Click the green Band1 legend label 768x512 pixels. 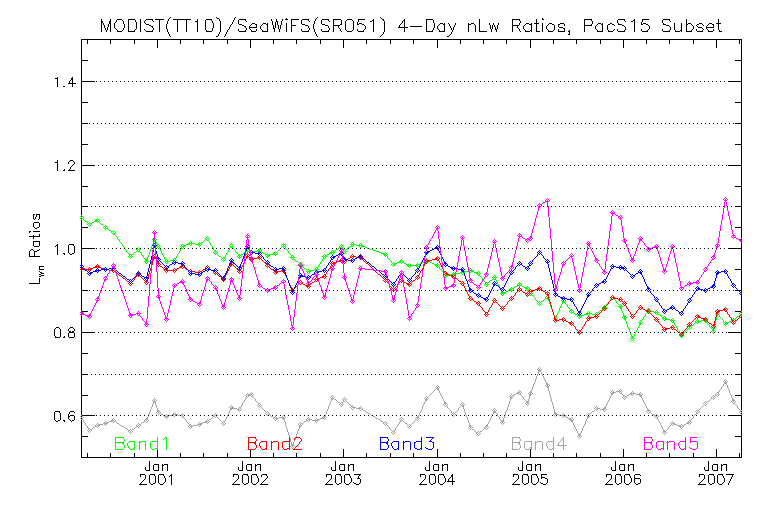pyautogui.click(x=142, y=444)
